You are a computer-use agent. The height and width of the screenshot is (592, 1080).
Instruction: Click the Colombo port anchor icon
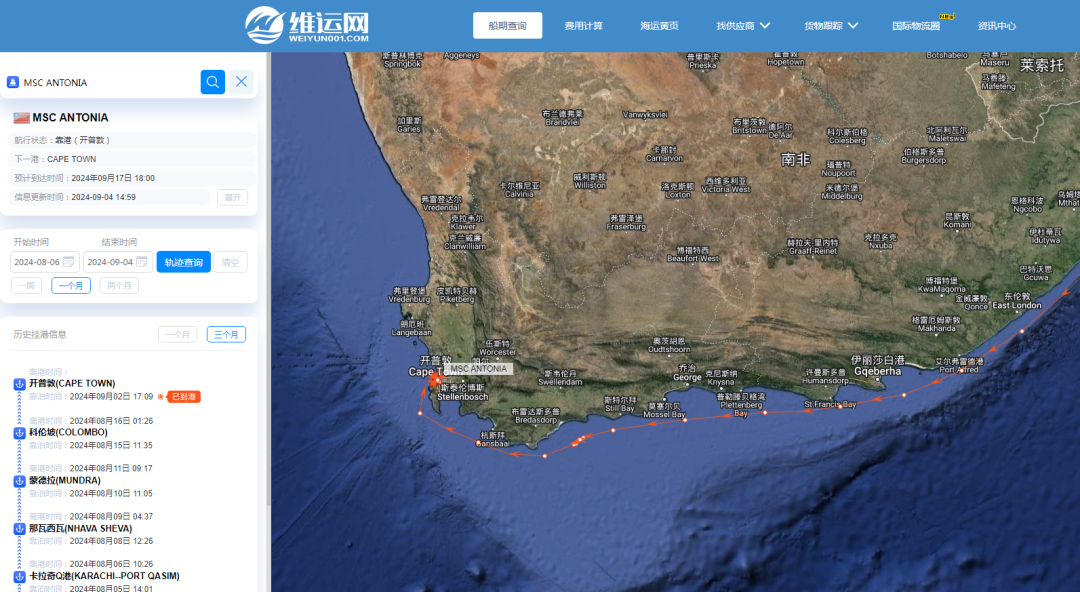click(19, 433)
